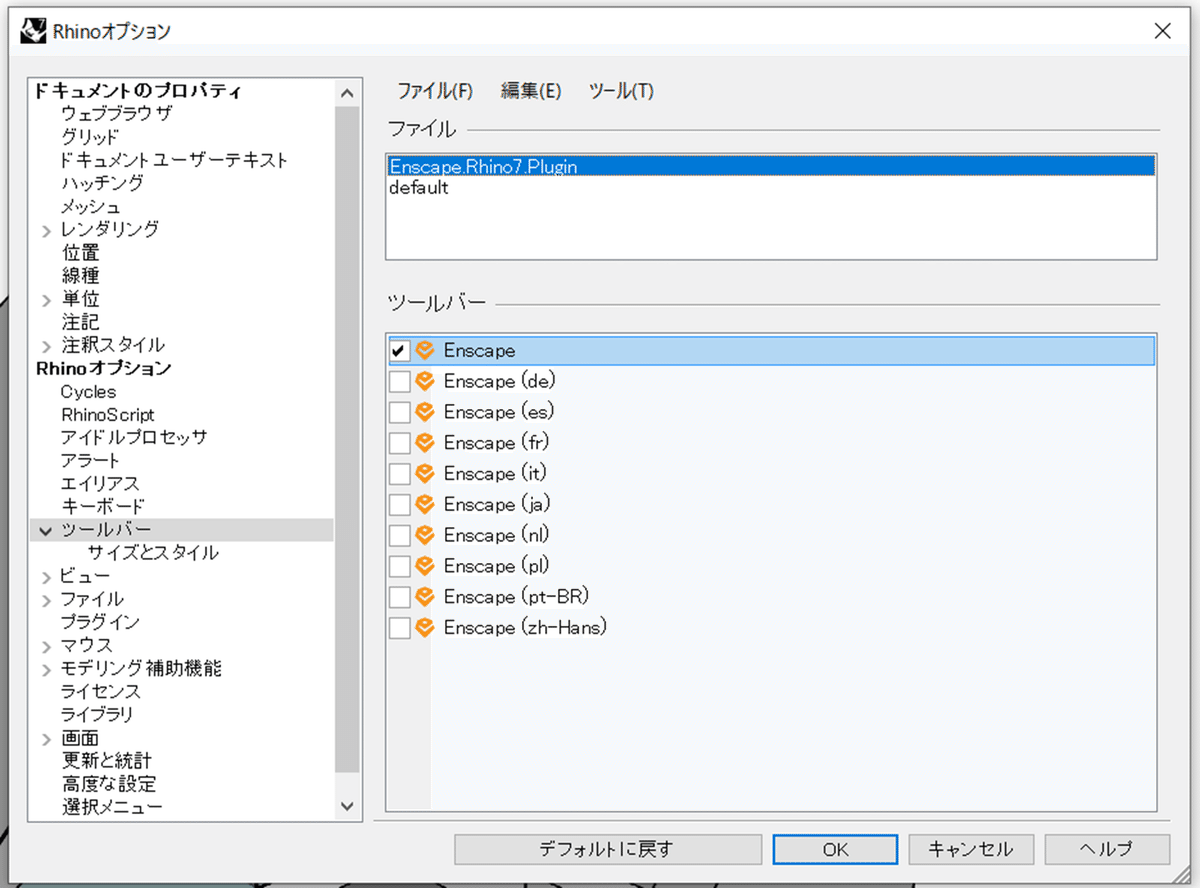Select Enscape.Rhino7.Plugin in file list

(x=771, y=167)
